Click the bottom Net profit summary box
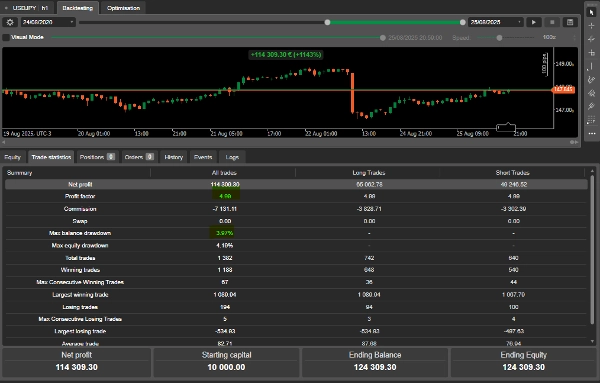Viewport: 600px width, 383px height. (77, 362)
